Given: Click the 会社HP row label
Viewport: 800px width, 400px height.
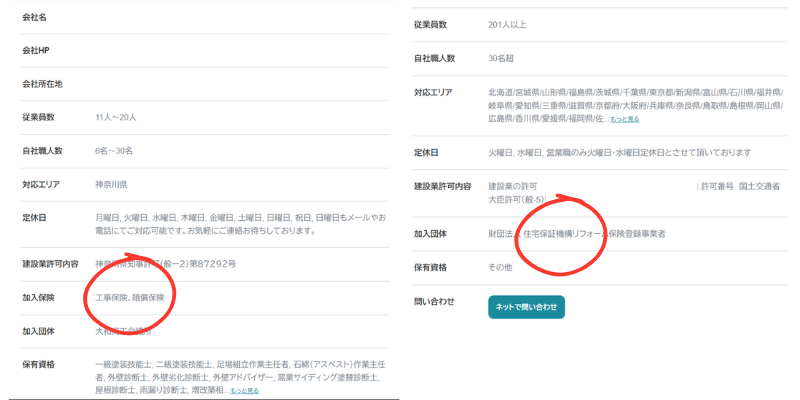Looking at the screenshot, I should 36,50.
